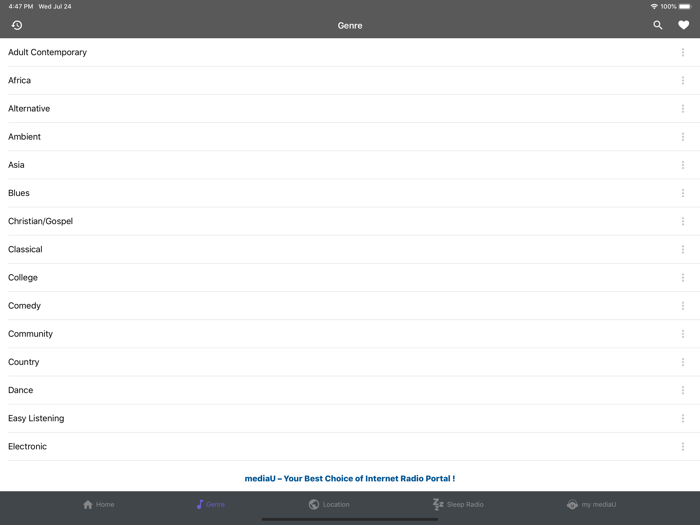The image size is (700, 525).
Task: Open more options for Dance
Action: 683,390
